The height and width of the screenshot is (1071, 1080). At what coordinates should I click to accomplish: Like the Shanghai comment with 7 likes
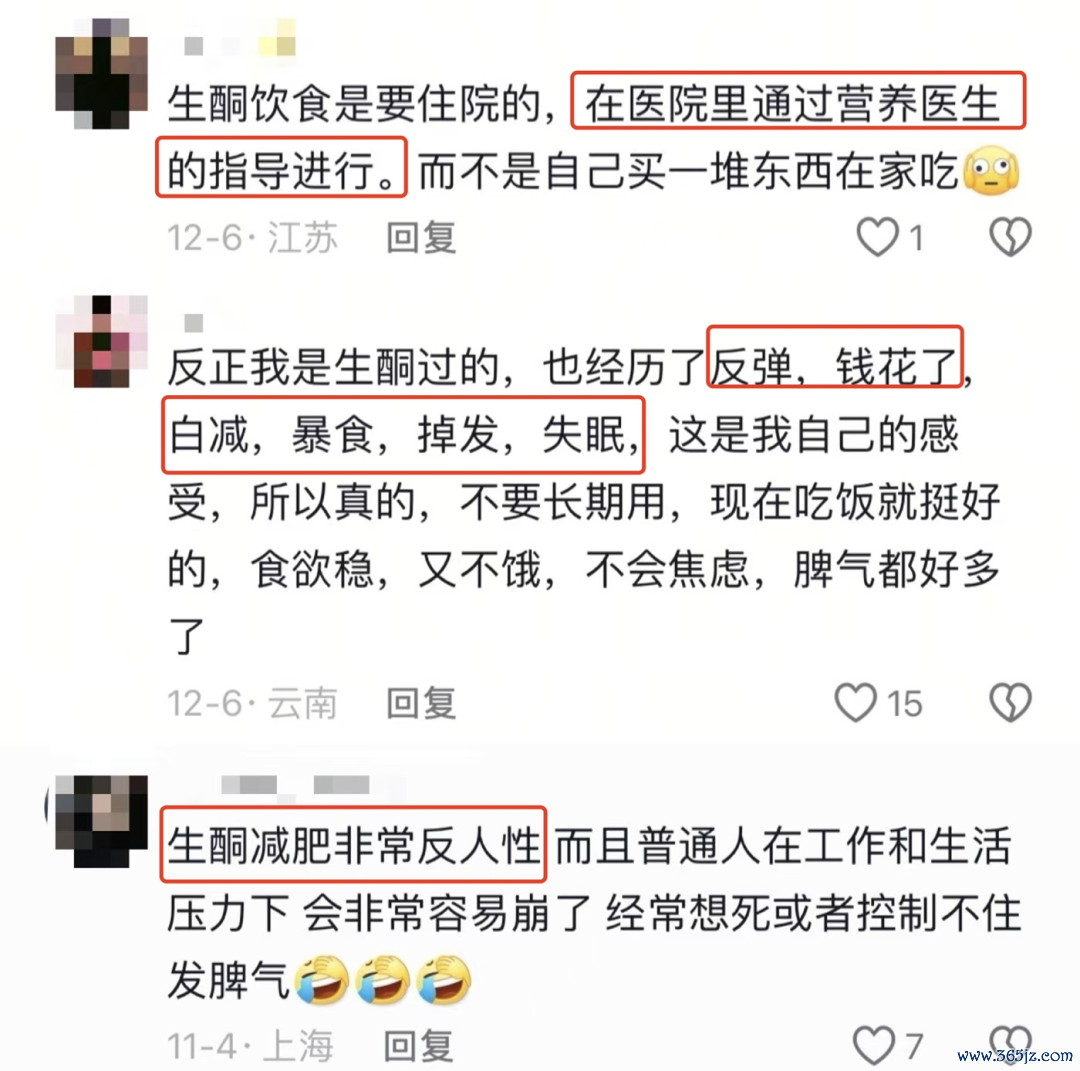[873, 1046]
